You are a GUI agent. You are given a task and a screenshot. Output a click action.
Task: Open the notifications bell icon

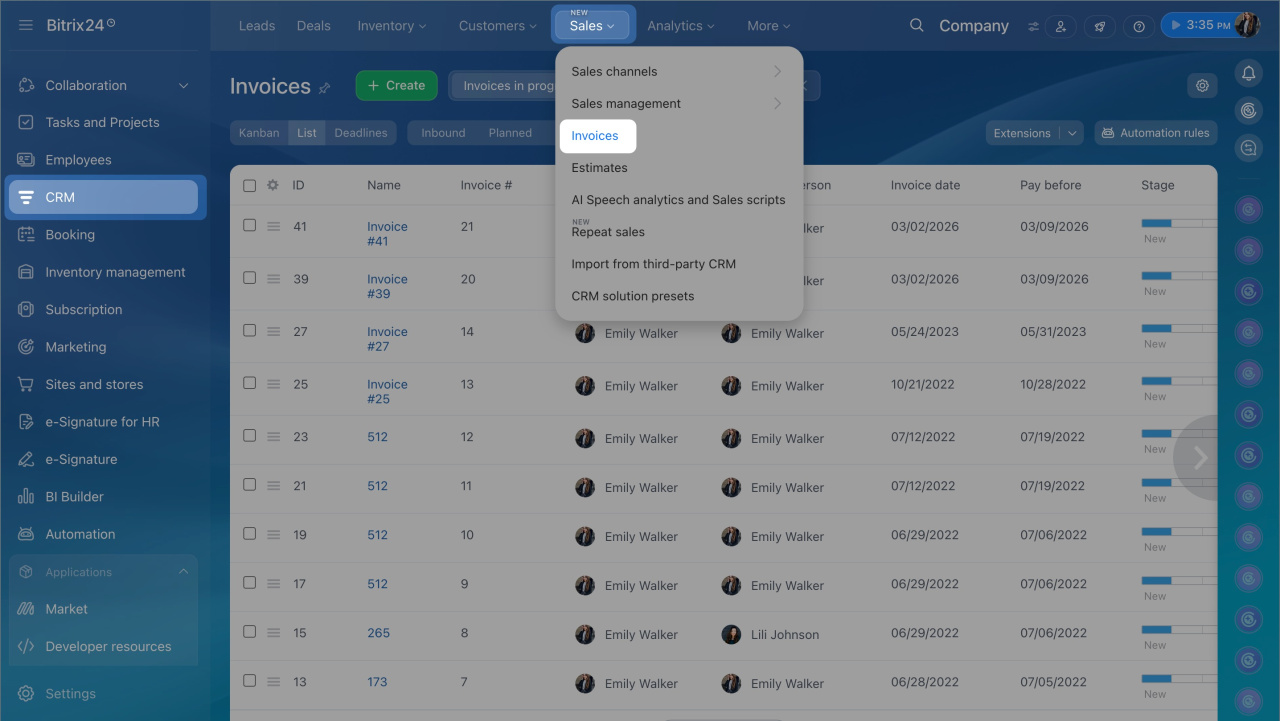pyautogui.click(x=1247, y=73)
